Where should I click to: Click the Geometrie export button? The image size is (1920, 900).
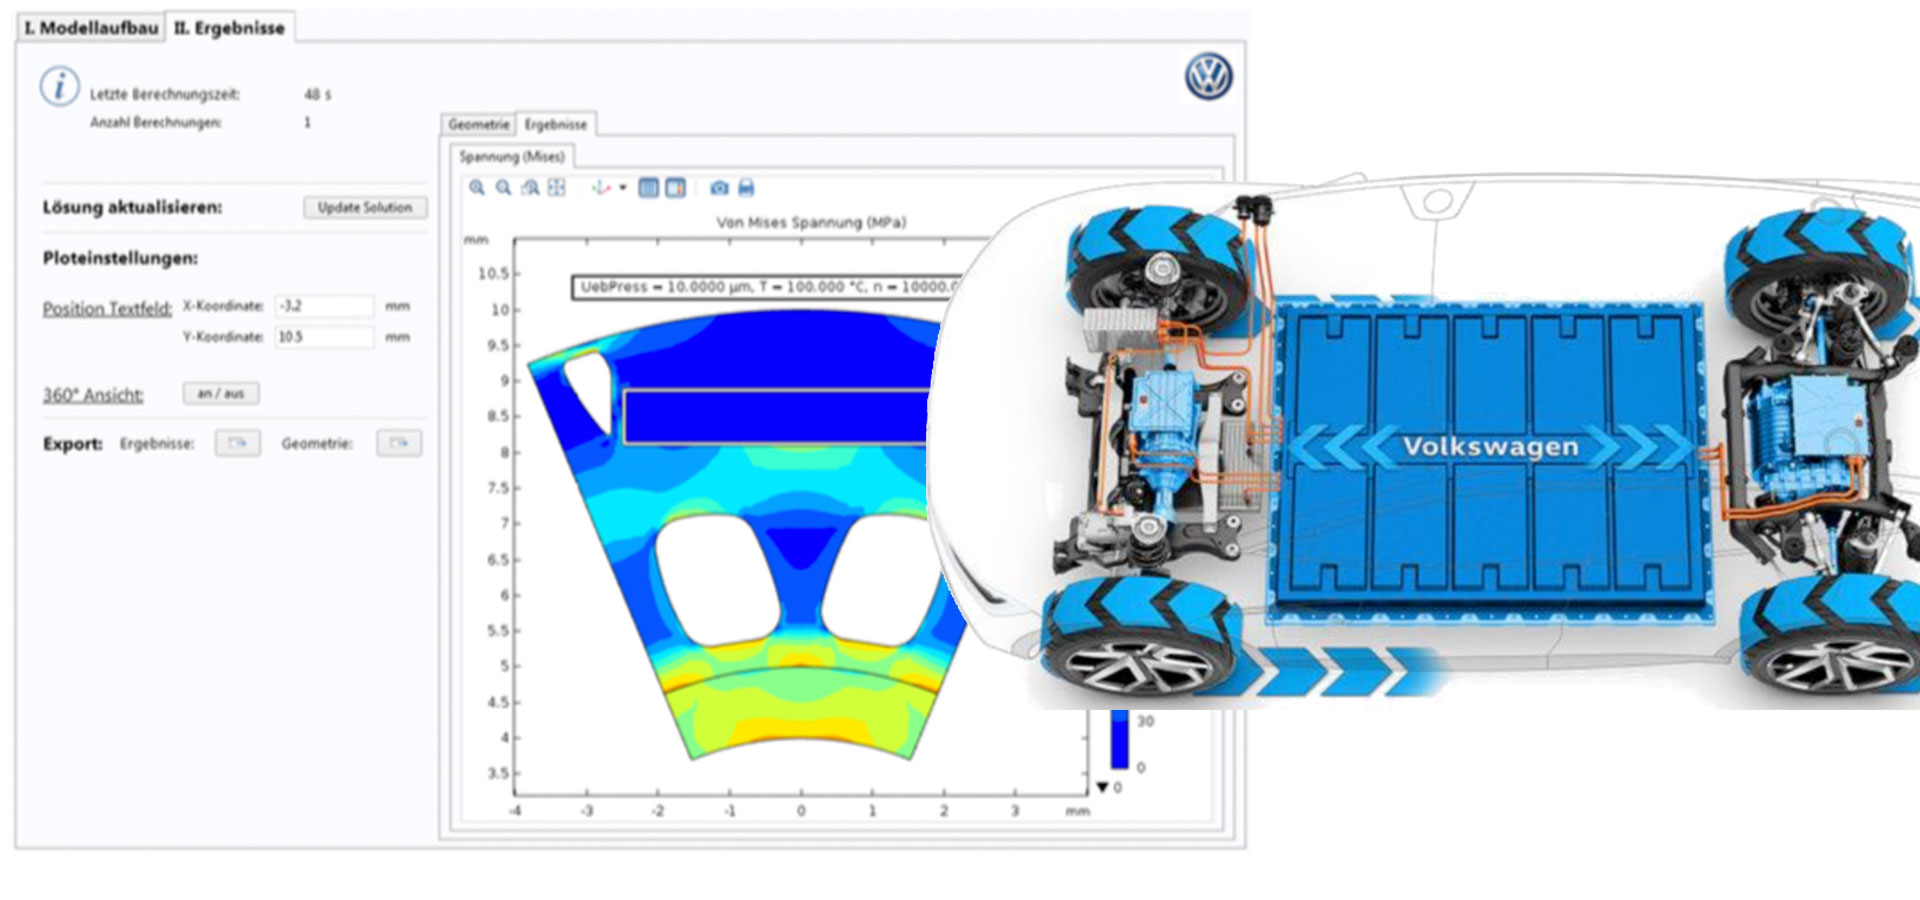tap(399, 443)
